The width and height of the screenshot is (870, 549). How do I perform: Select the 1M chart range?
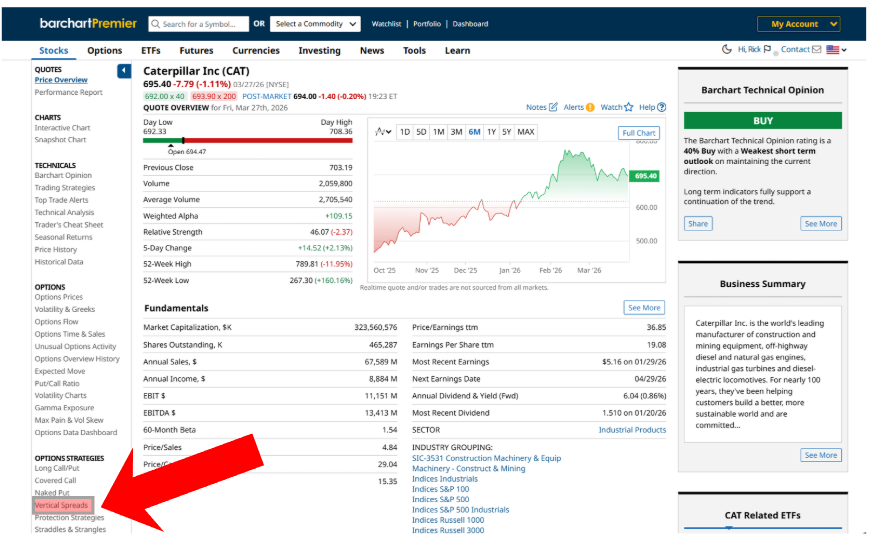click(x=439, y=132)
